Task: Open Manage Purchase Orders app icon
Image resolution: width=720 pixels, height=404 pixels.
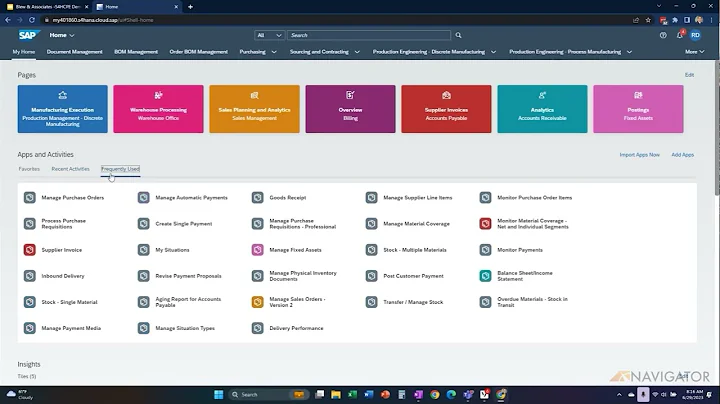Action: click(30, 198)
